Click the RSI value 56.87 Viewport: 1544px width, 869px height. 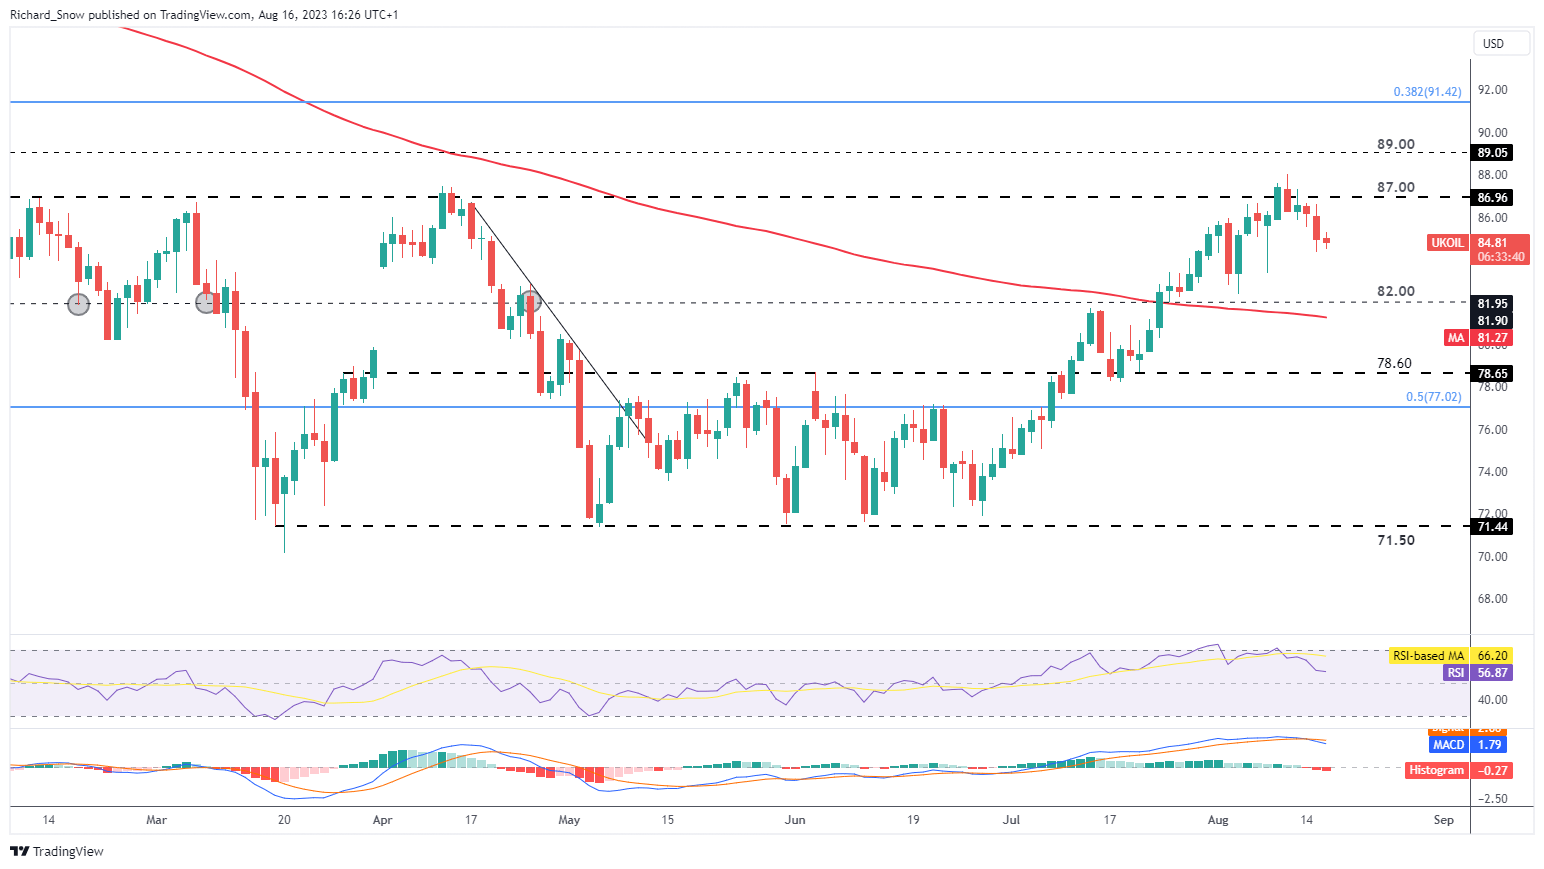click(1492, 673)
